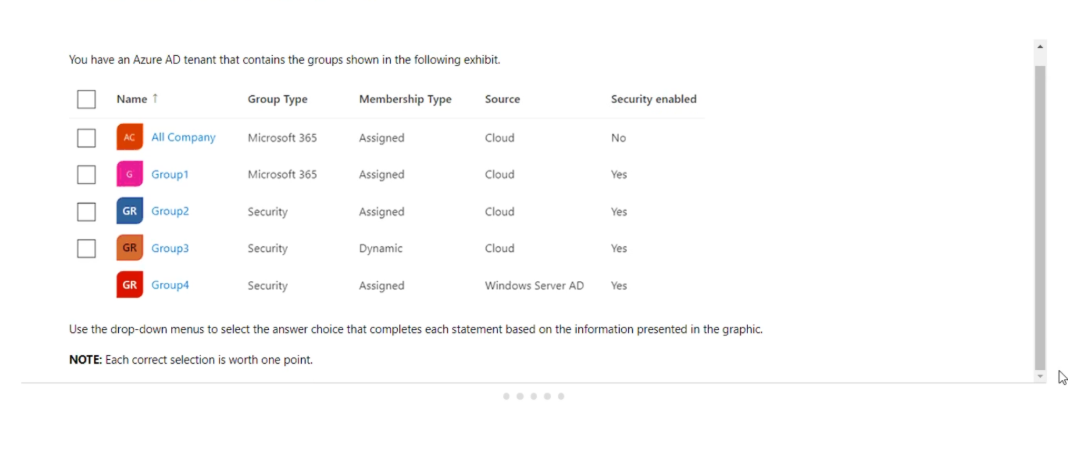Screen dimensions: 1069x455
Task: Sort by Membership Type column header
Action: (405, 99)
